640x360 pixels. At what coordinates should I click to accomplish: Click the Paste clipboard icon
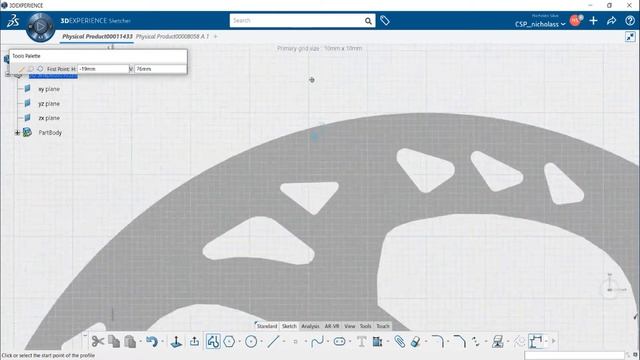(x=130, y=341)
